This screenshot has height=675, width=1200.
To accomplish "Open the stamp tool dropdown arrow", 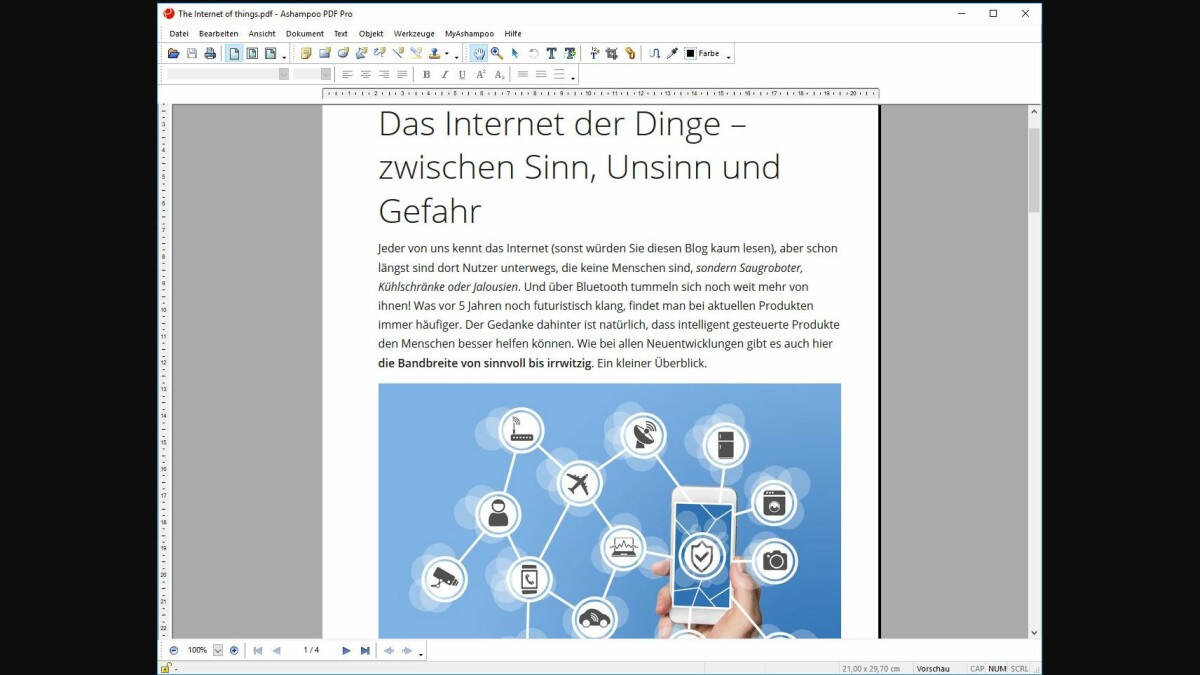I will 448,53.
